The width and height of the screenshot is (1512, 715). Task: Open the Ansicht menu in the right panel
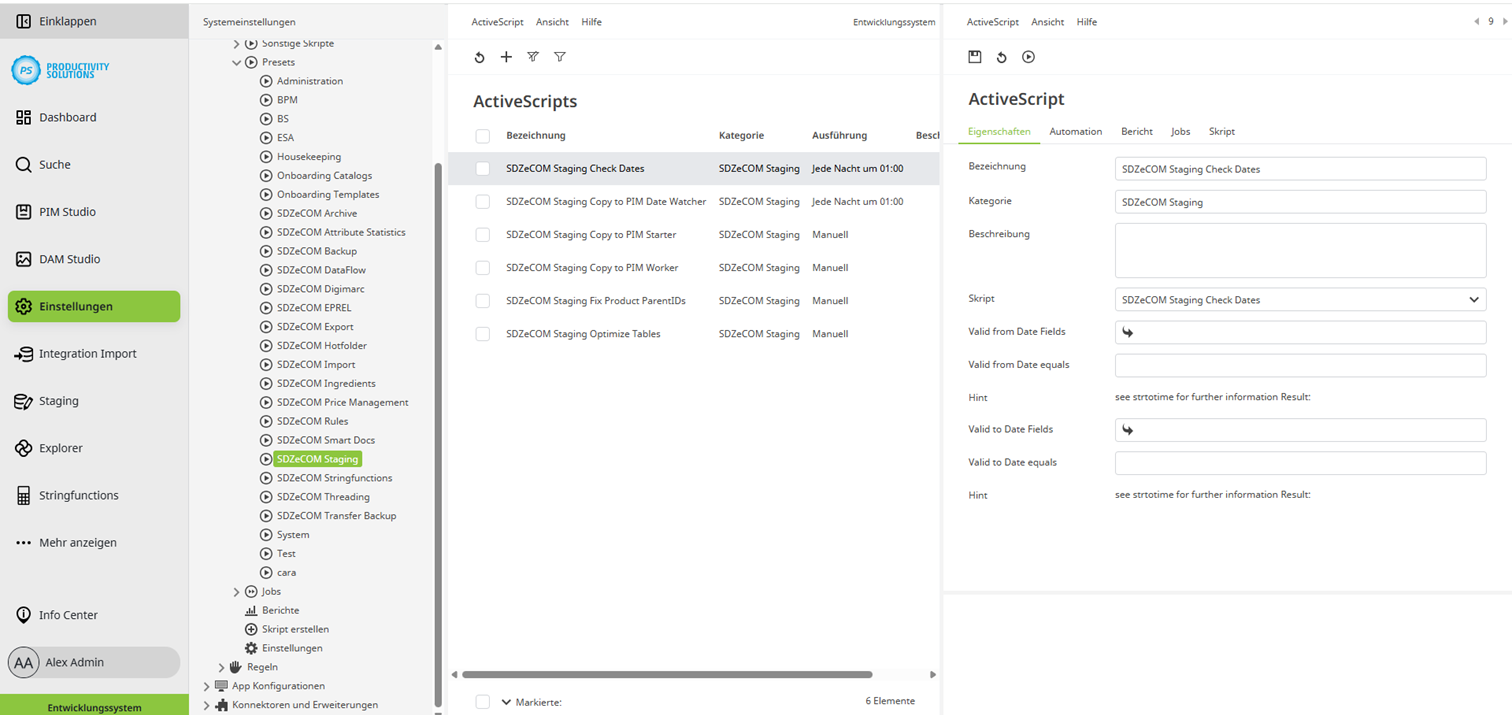point(1047,21)
